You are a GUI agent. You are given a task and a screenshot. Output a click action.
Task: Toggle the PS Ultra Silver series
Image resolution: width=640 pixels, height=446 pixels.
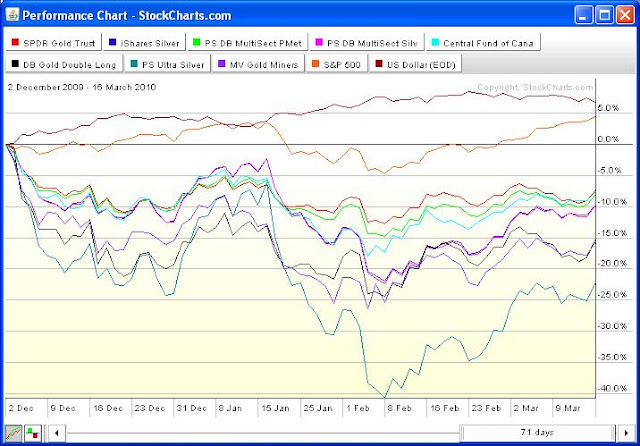pos(168,64)
